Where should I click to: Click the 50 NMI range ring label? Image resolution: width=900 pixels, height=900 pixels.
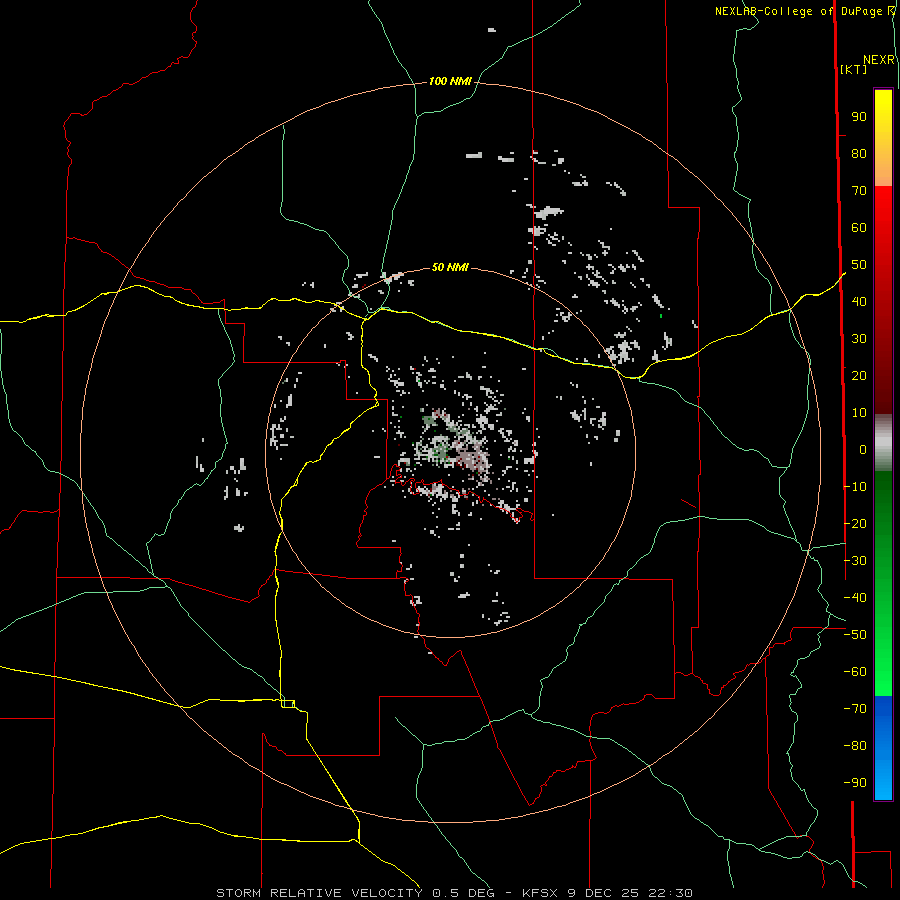point(450,267)
